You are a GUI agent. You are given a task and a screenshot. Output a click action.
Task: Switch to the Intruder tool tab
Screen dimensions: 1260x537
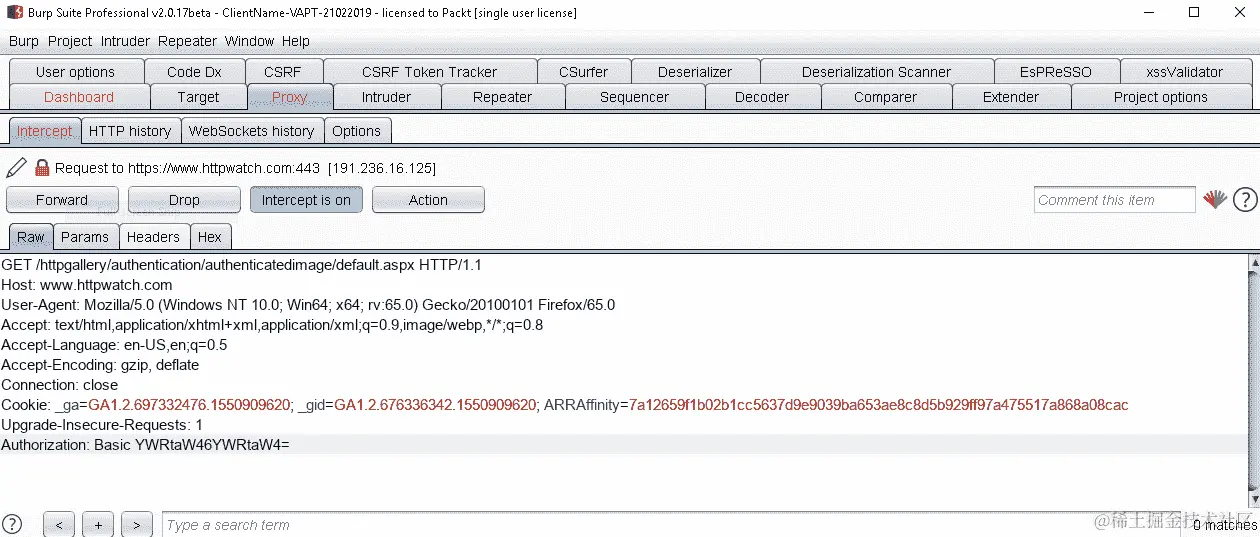tap(386, 97)
